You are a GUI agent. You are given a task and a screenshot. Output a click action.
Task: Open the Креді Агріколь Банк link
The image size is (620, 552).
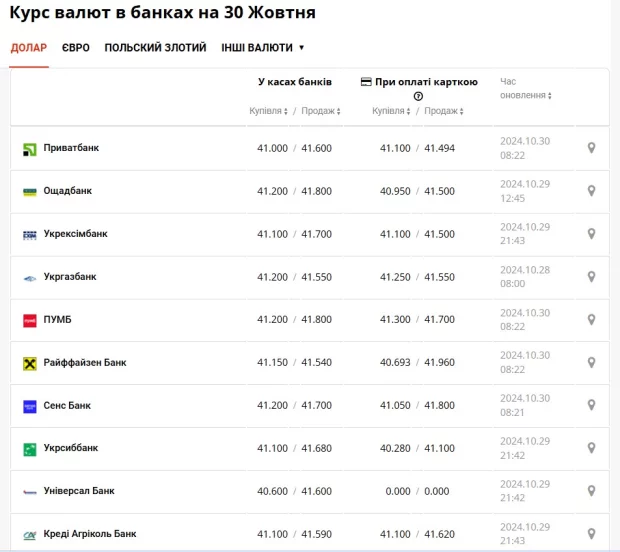point(90,534)
